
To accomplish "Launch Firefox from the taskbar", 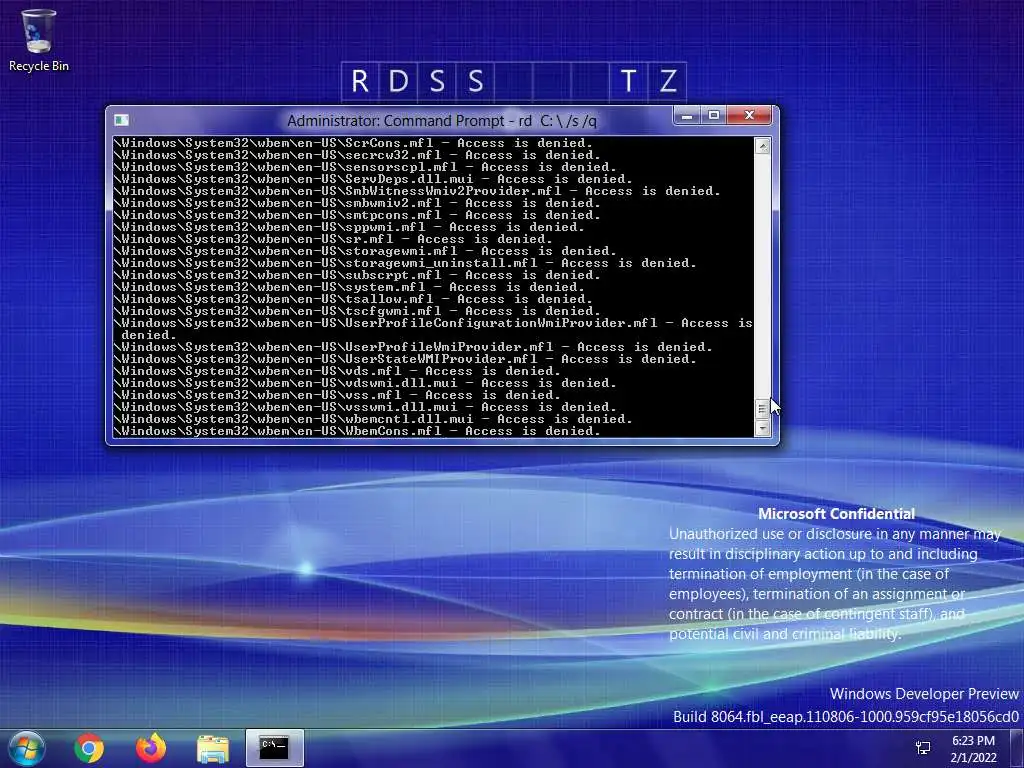I will [x=151, y=748].
